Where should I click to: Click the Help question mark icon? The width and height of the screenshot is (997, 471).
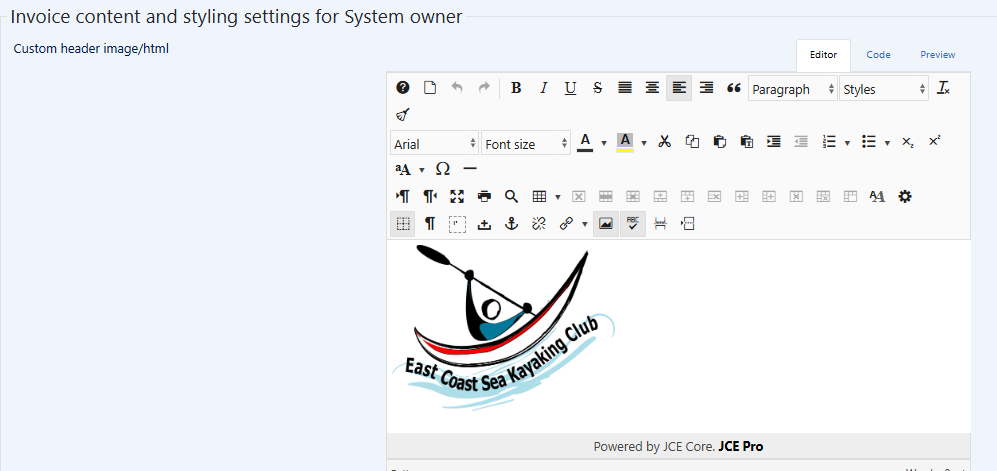point(403,88)
